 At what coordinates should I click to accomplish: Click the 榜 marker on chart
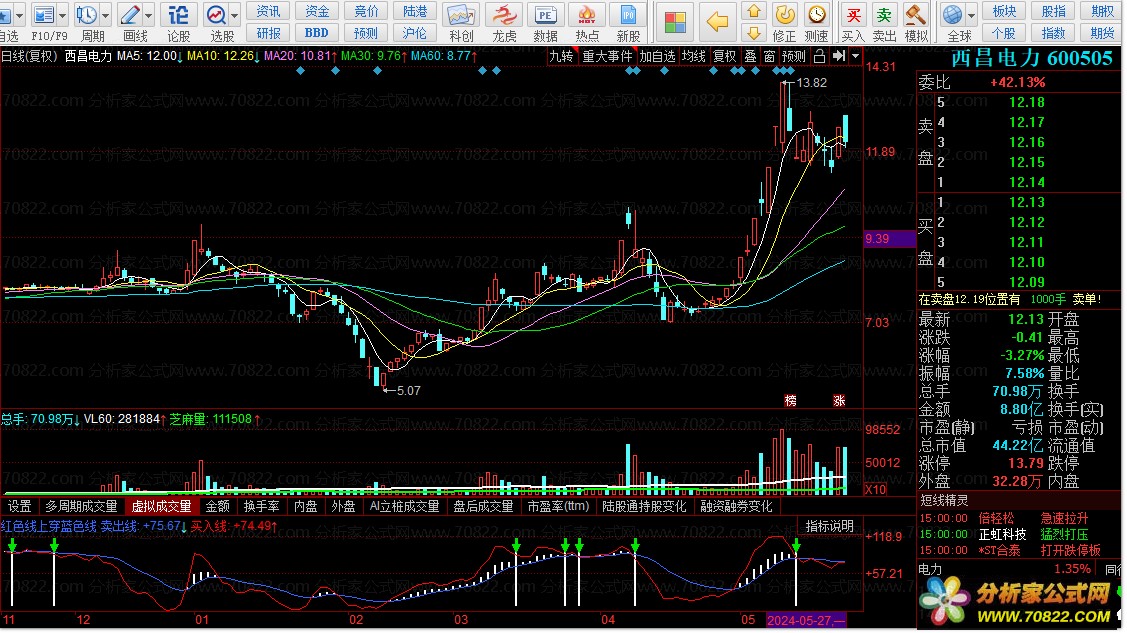coord(791,401)
